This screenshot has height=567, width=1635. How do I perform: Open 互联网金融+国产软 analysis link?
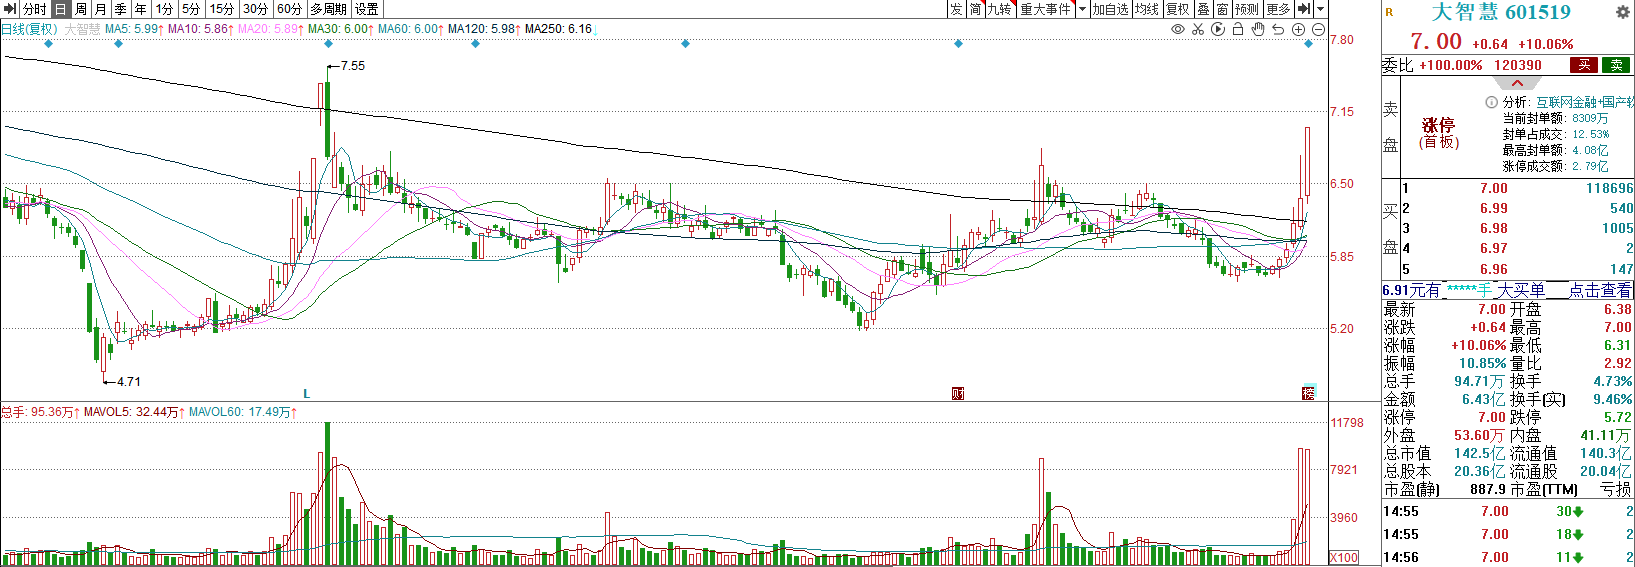[1585, 102]
